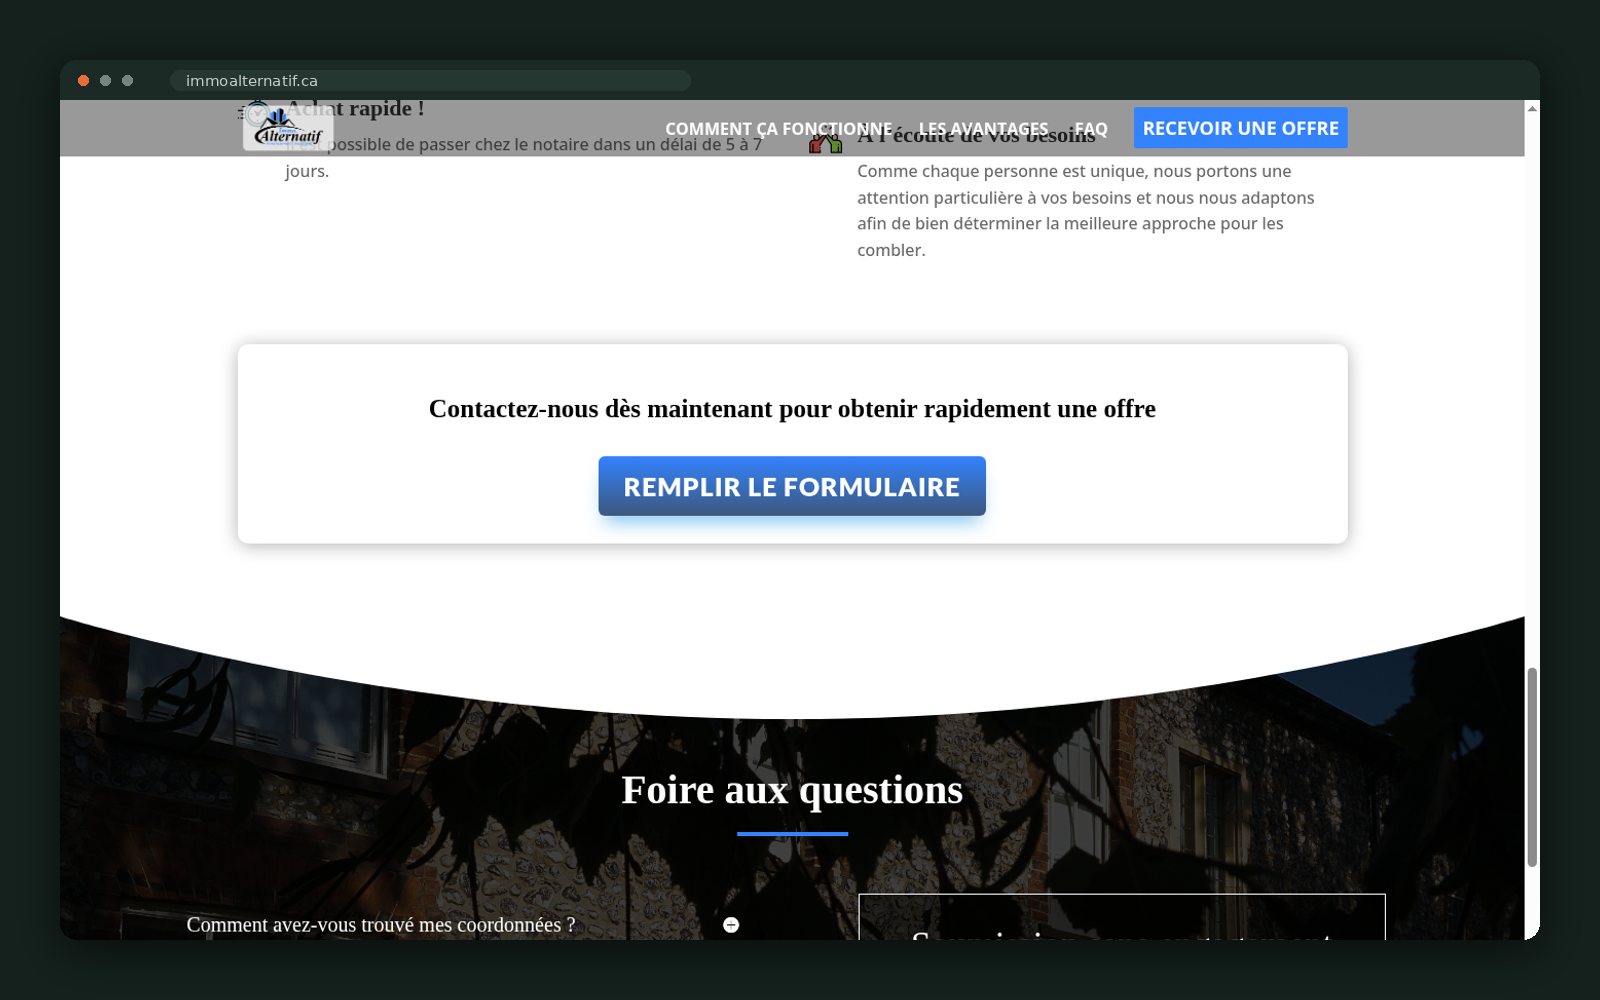1600x1000 pixels.
Task: Open the Comment ça fonctionne menu item
Action: coord(778,129)
